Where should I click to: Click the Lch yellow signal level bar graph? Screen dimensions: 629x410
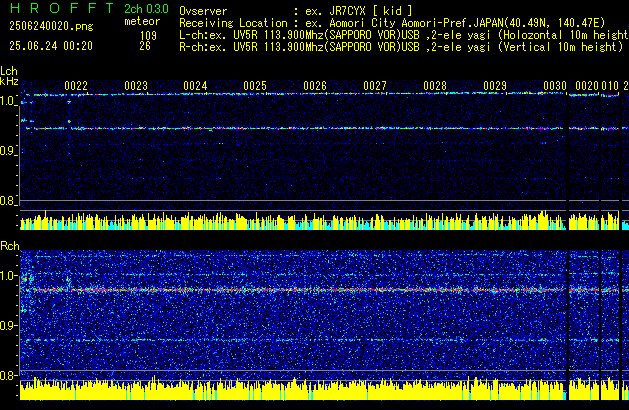[x=293, y=220]
